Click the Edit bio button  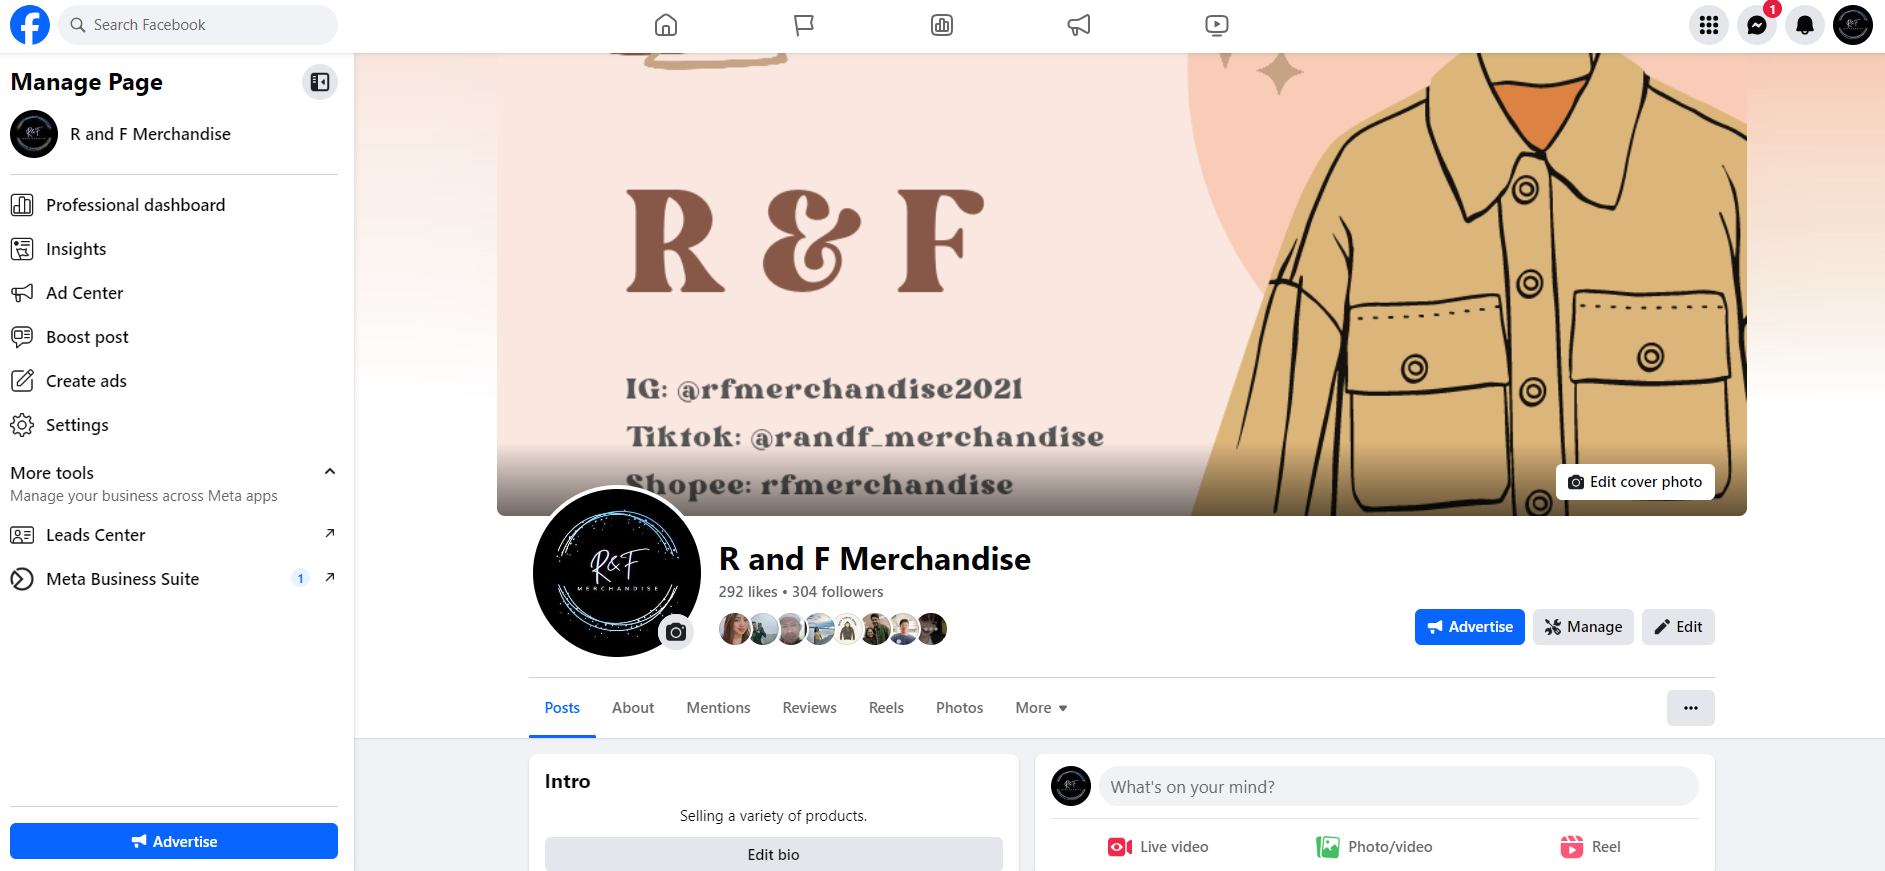click(773, 854)
